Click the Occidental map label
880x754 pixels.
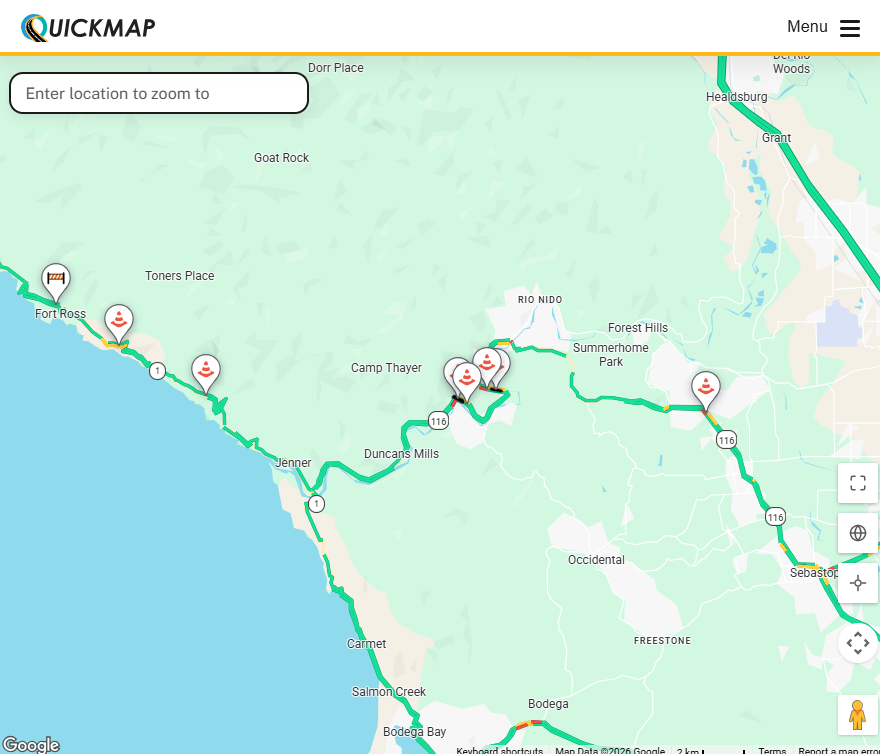[596, 560]
